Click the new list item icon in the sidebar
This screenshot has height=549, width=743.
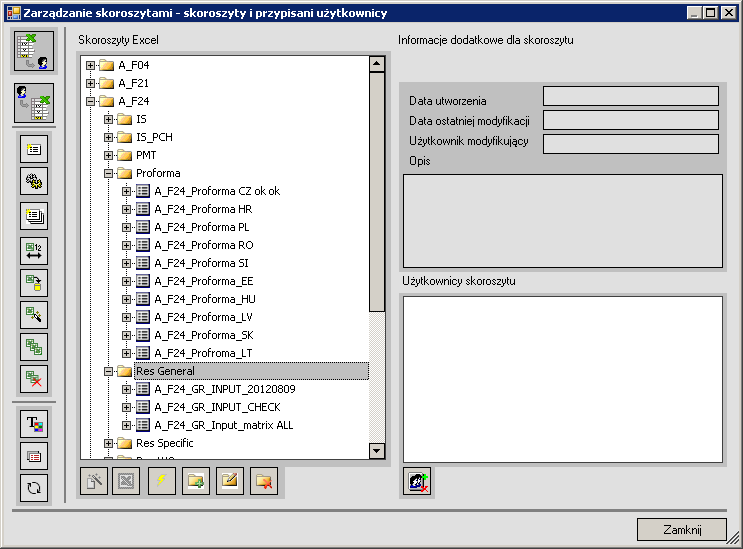coord(34,149)
